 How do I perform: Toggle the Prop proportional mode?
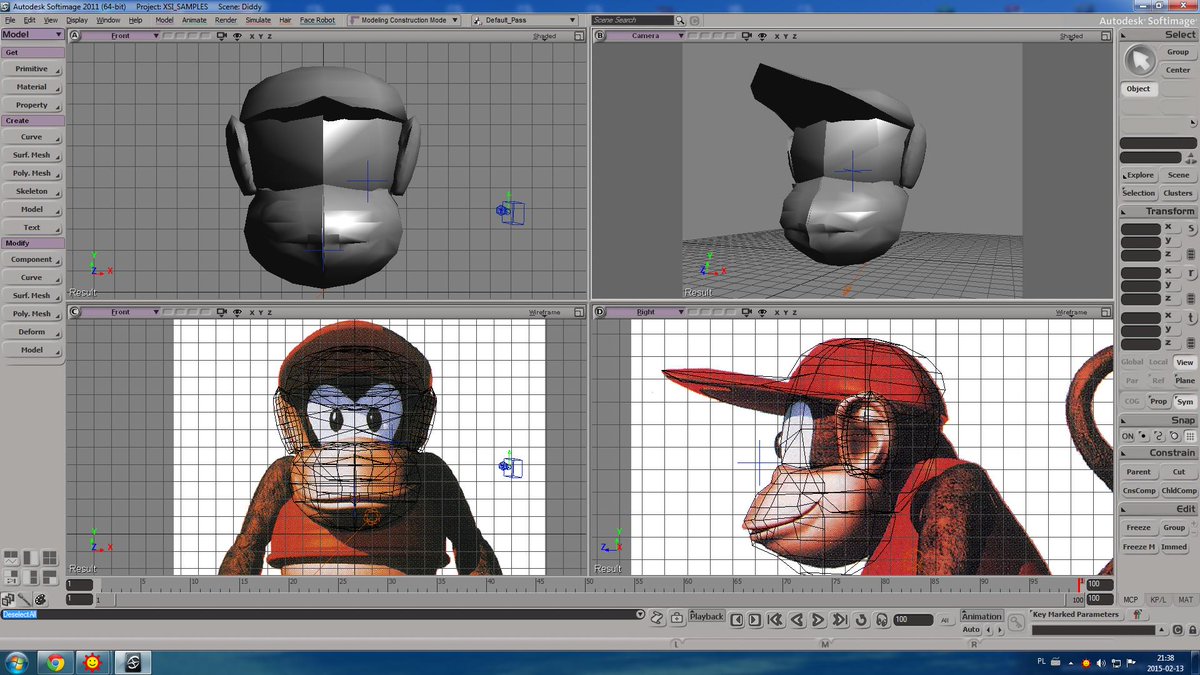coord(1158,401)
